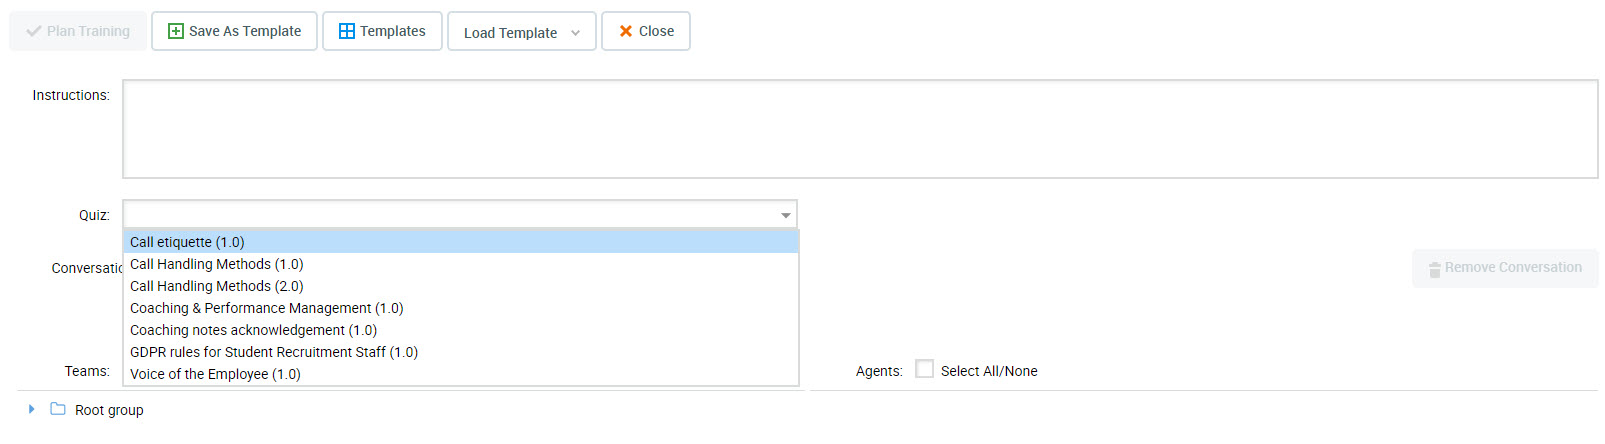Click the Plan Training checkmark icon
The width and height of the screenshot is (1605, 444).
(x=34, y=31)
